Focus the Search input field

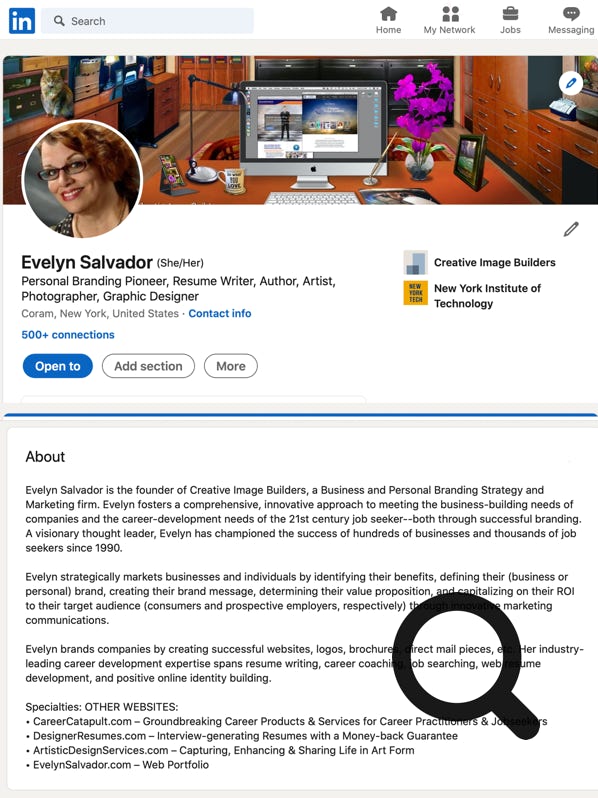[x=147, y=21]
